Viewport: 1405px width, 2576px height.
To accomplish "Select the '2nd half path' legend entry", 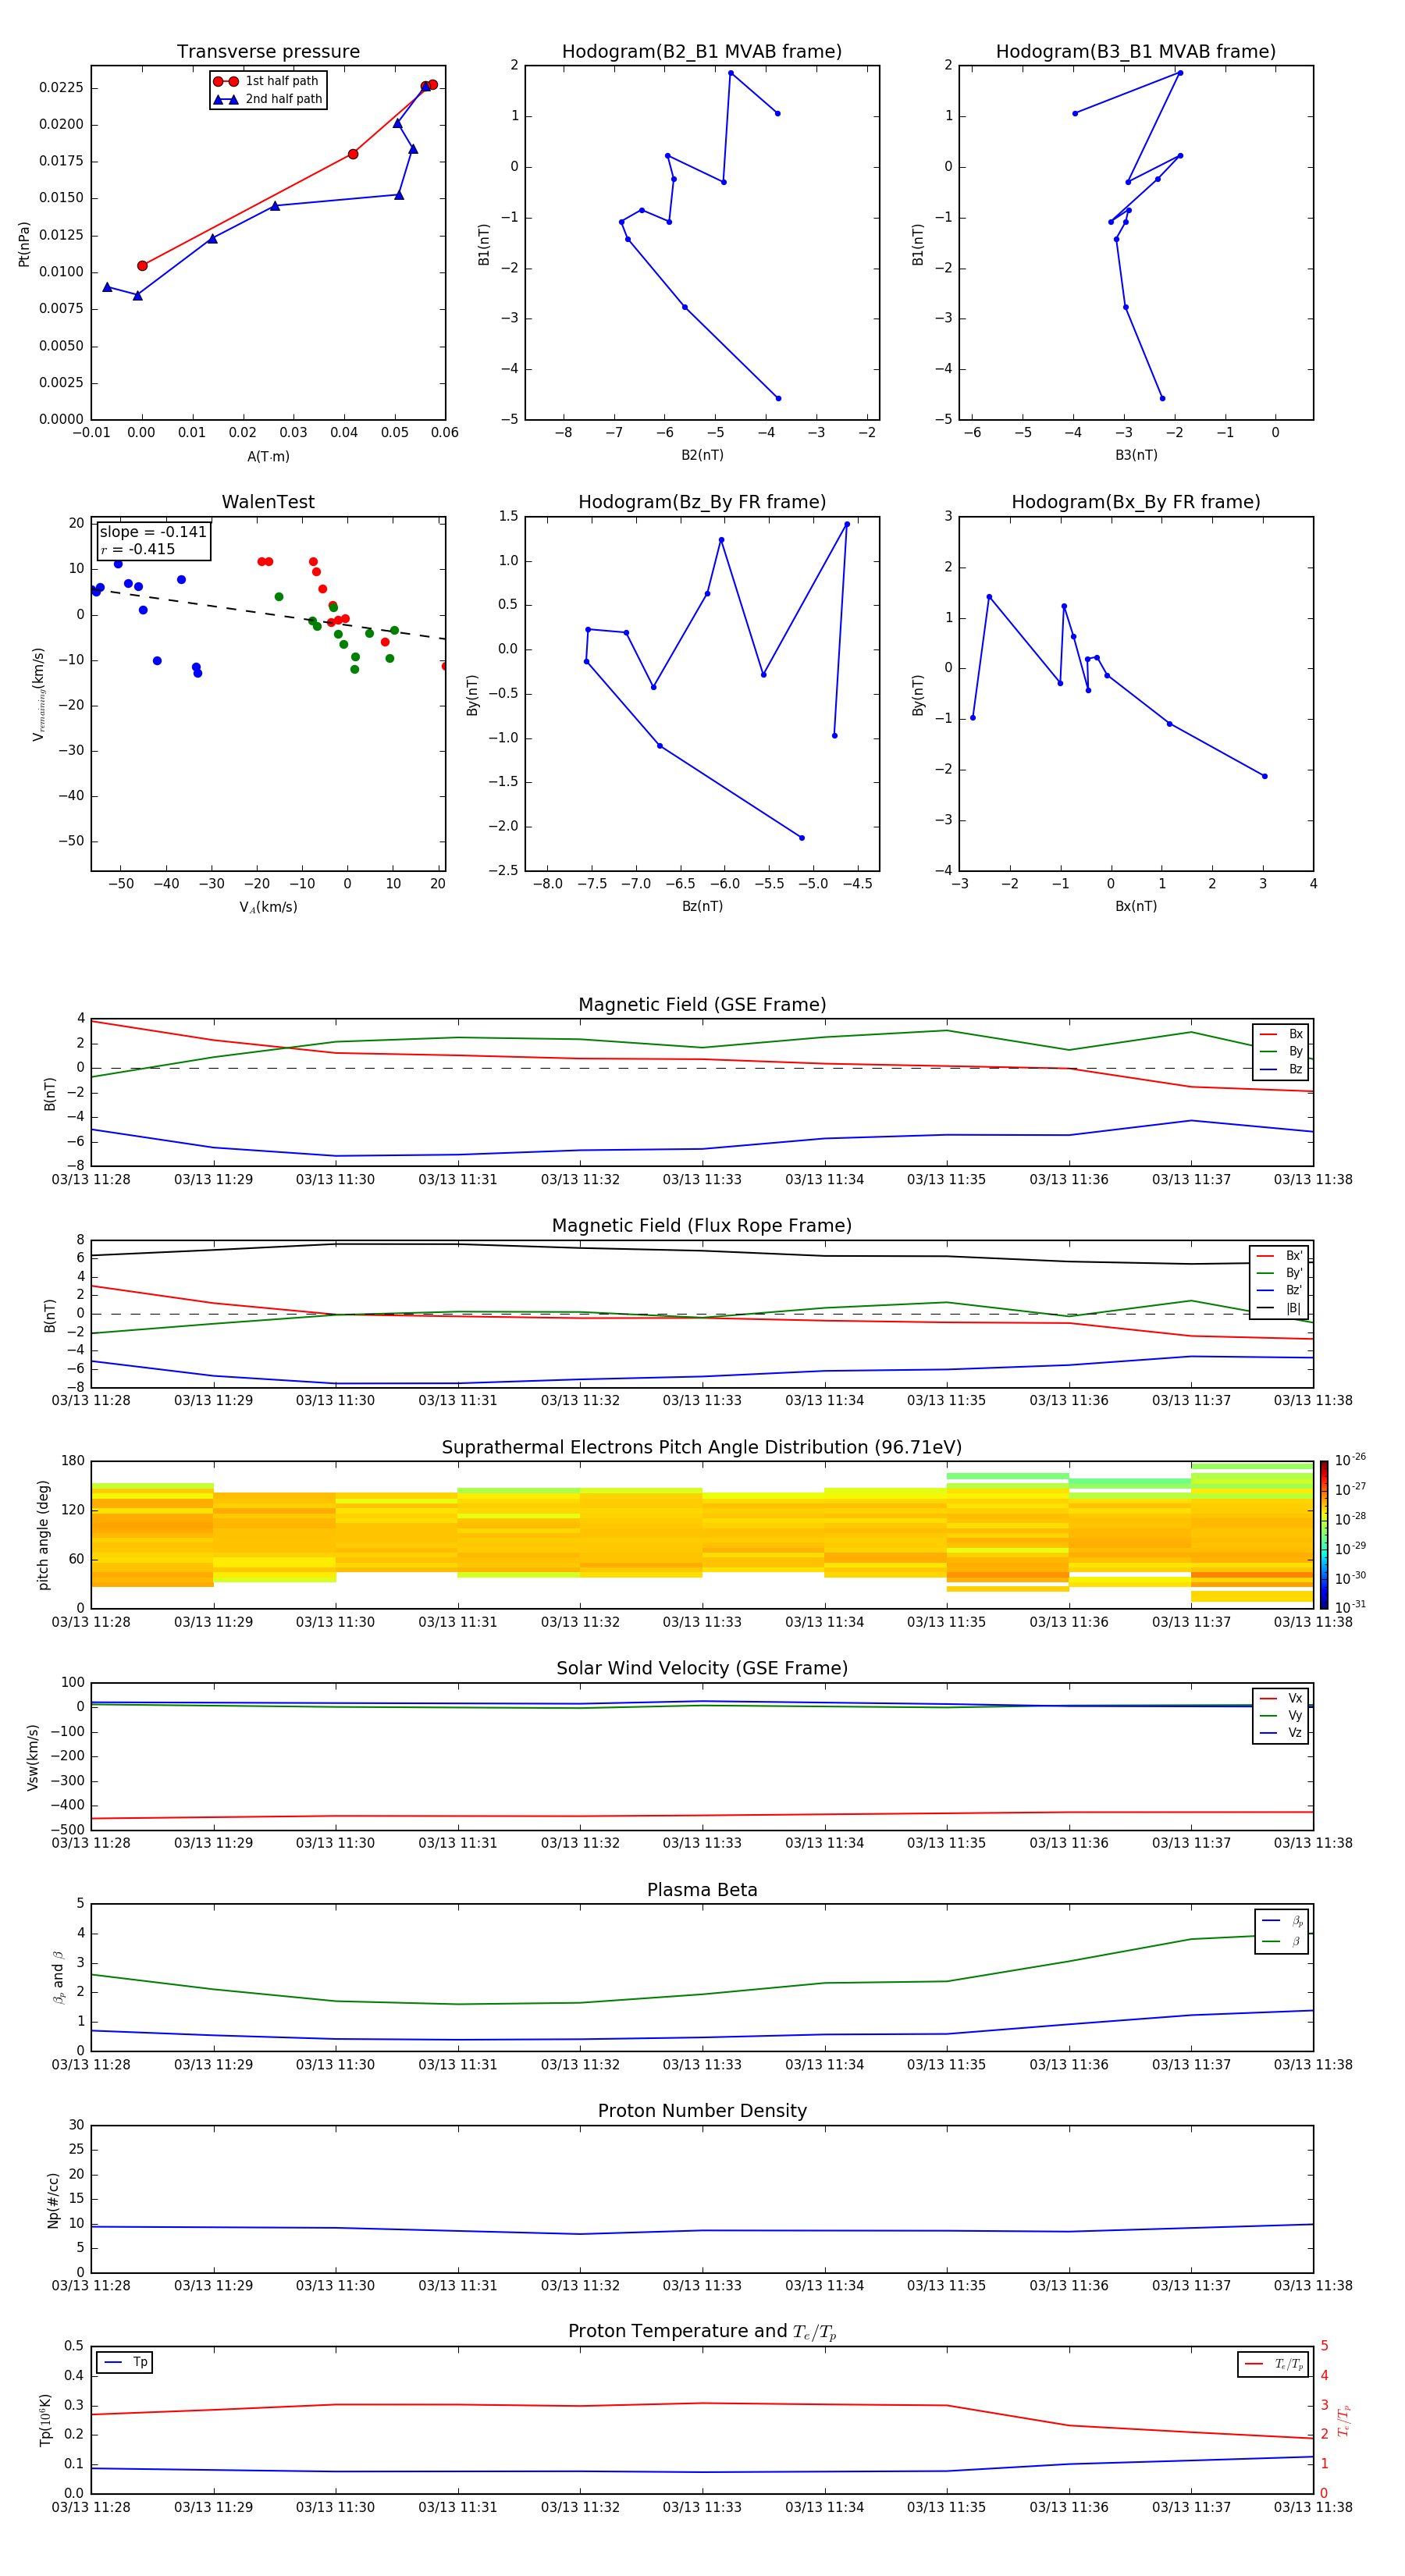I will click(x=267, y=99).
